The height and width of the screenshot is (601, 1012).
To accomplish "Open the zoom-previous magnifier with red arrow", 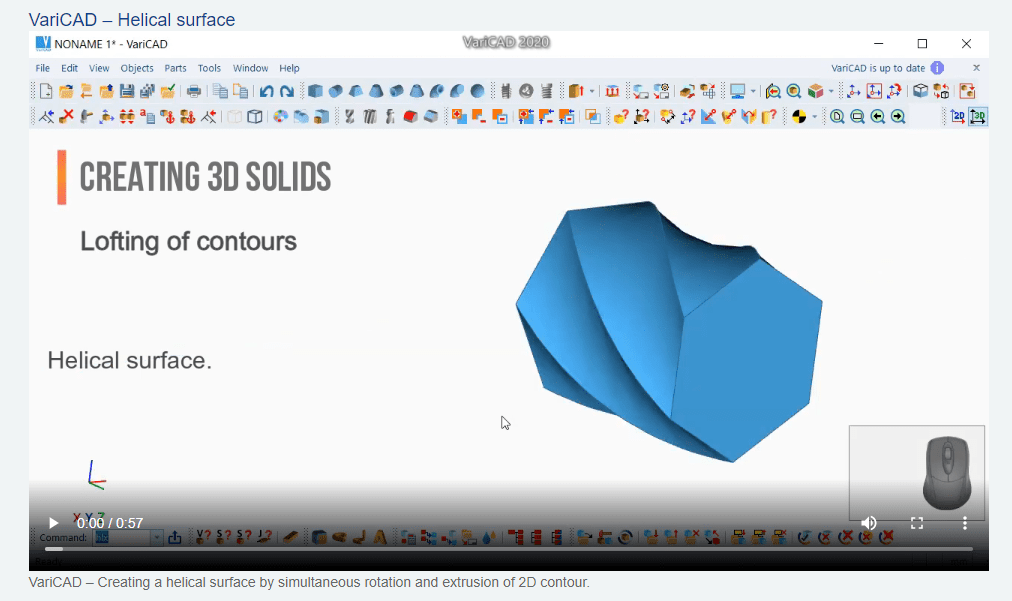I will click(773, 91).
